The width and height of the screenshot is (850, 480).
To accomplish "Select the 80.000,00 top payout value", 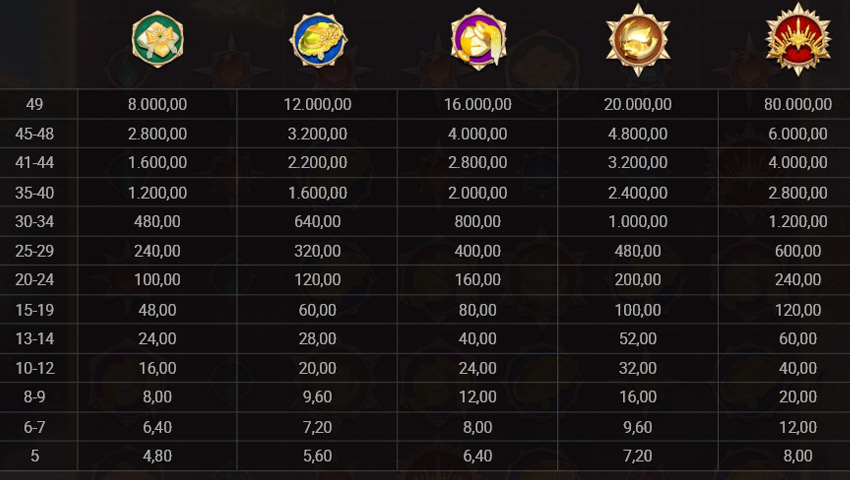I will pyautogui.click(x=797, y=104).
